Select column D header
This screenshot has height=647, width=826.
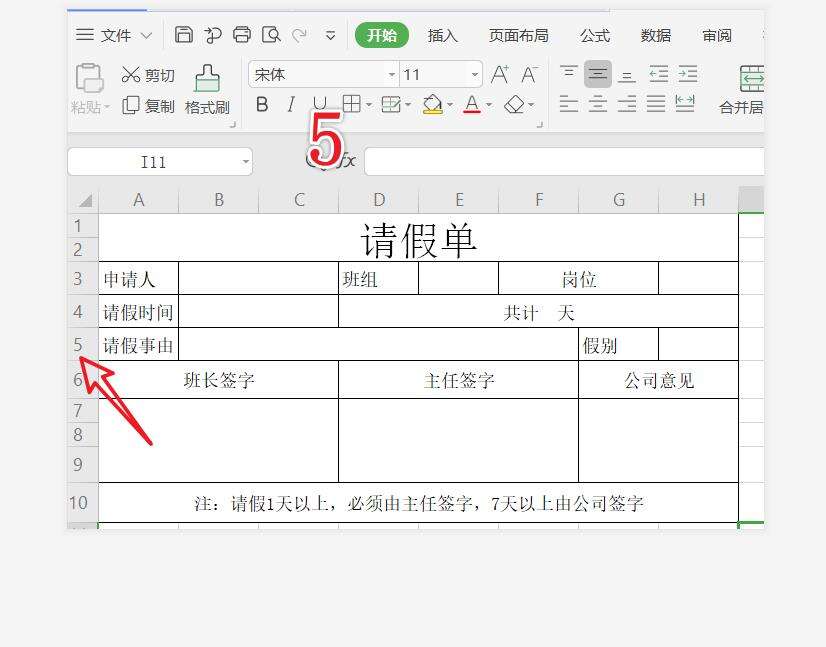tap(379, 200)
